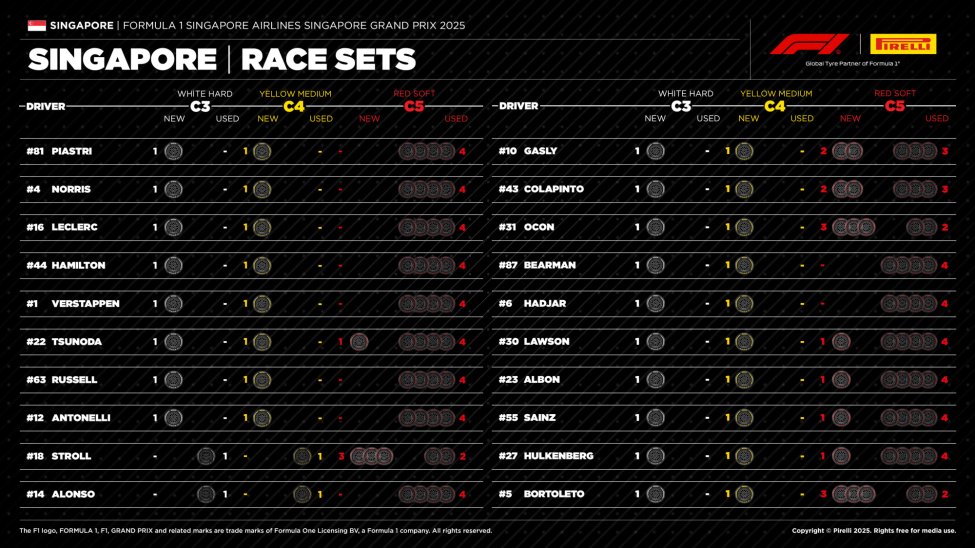Click Piastri's new hard tyre icon
Viewport: 975px width, 548px height.
pyautogui.click(x=173, y=151)
